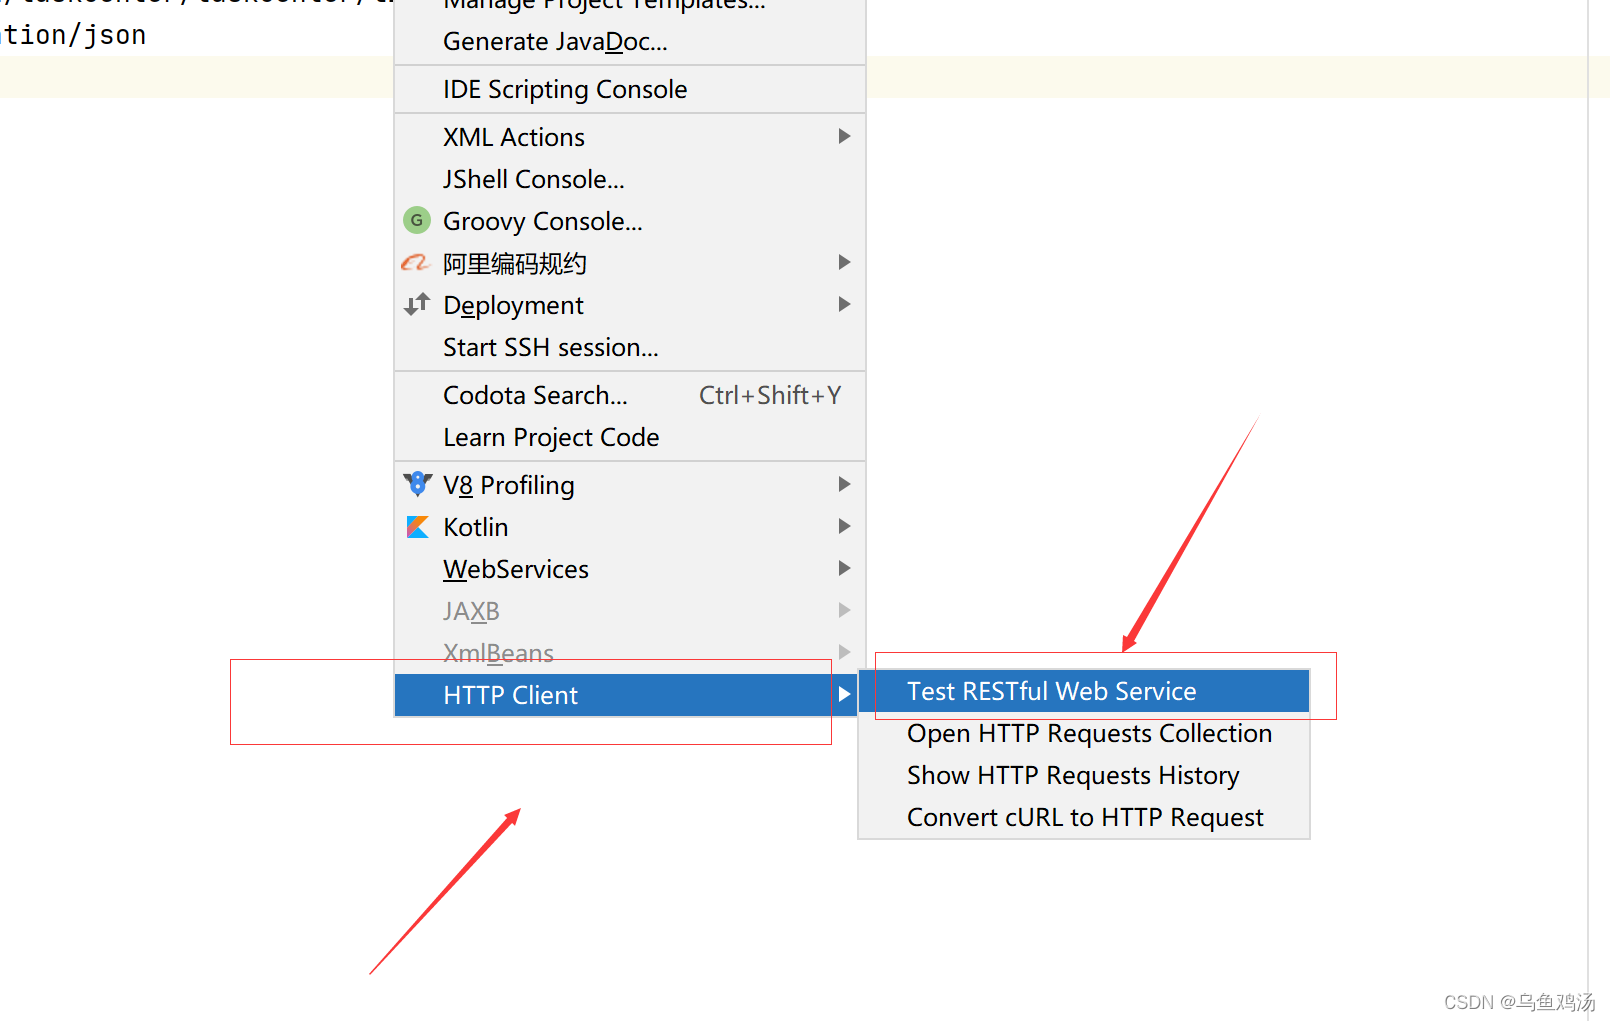Expand the Deployment submenu arrow
The image size is (1610, 1021).
click(844, 304)
